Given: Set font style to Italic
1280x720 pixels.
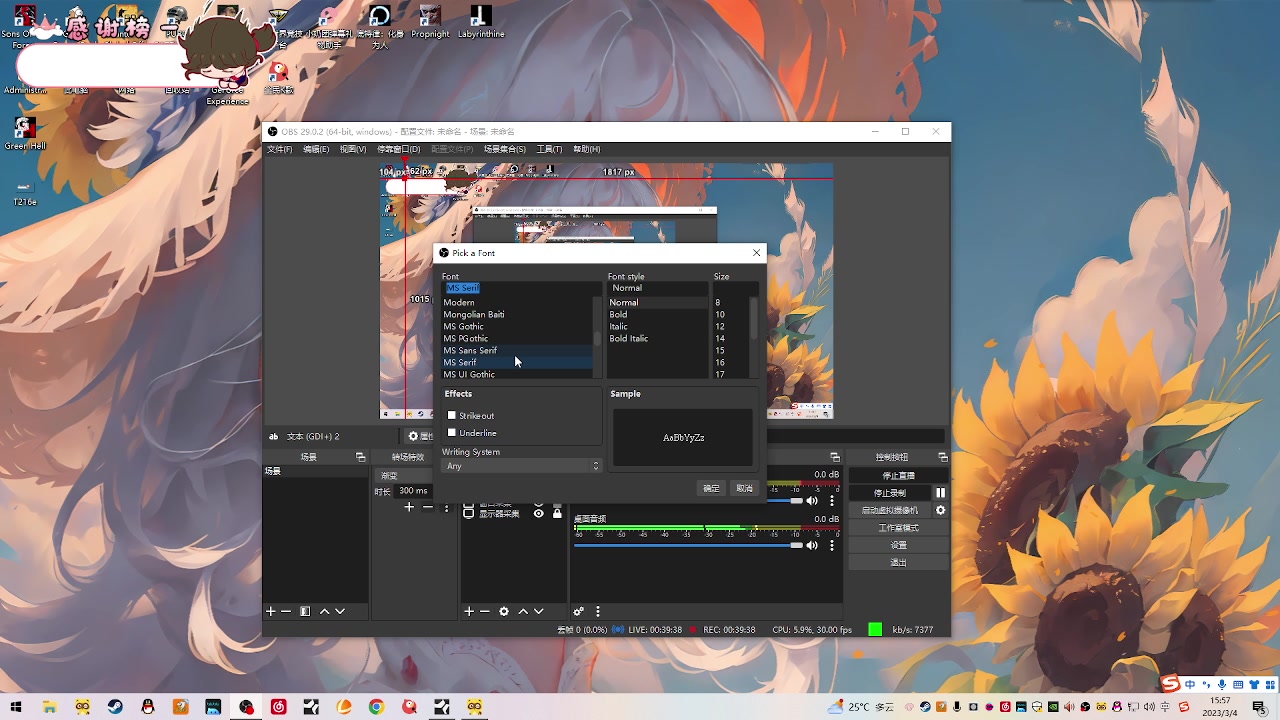Looking at the screenshot, I should coord(657,326).
